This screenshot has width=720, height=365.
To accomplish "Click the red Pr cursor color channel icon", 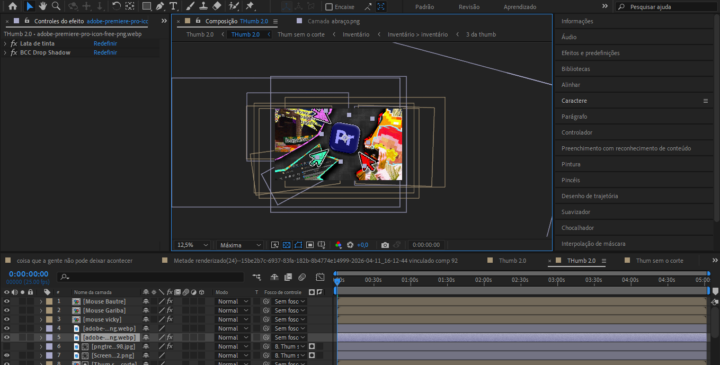I will tap(338, 245).
